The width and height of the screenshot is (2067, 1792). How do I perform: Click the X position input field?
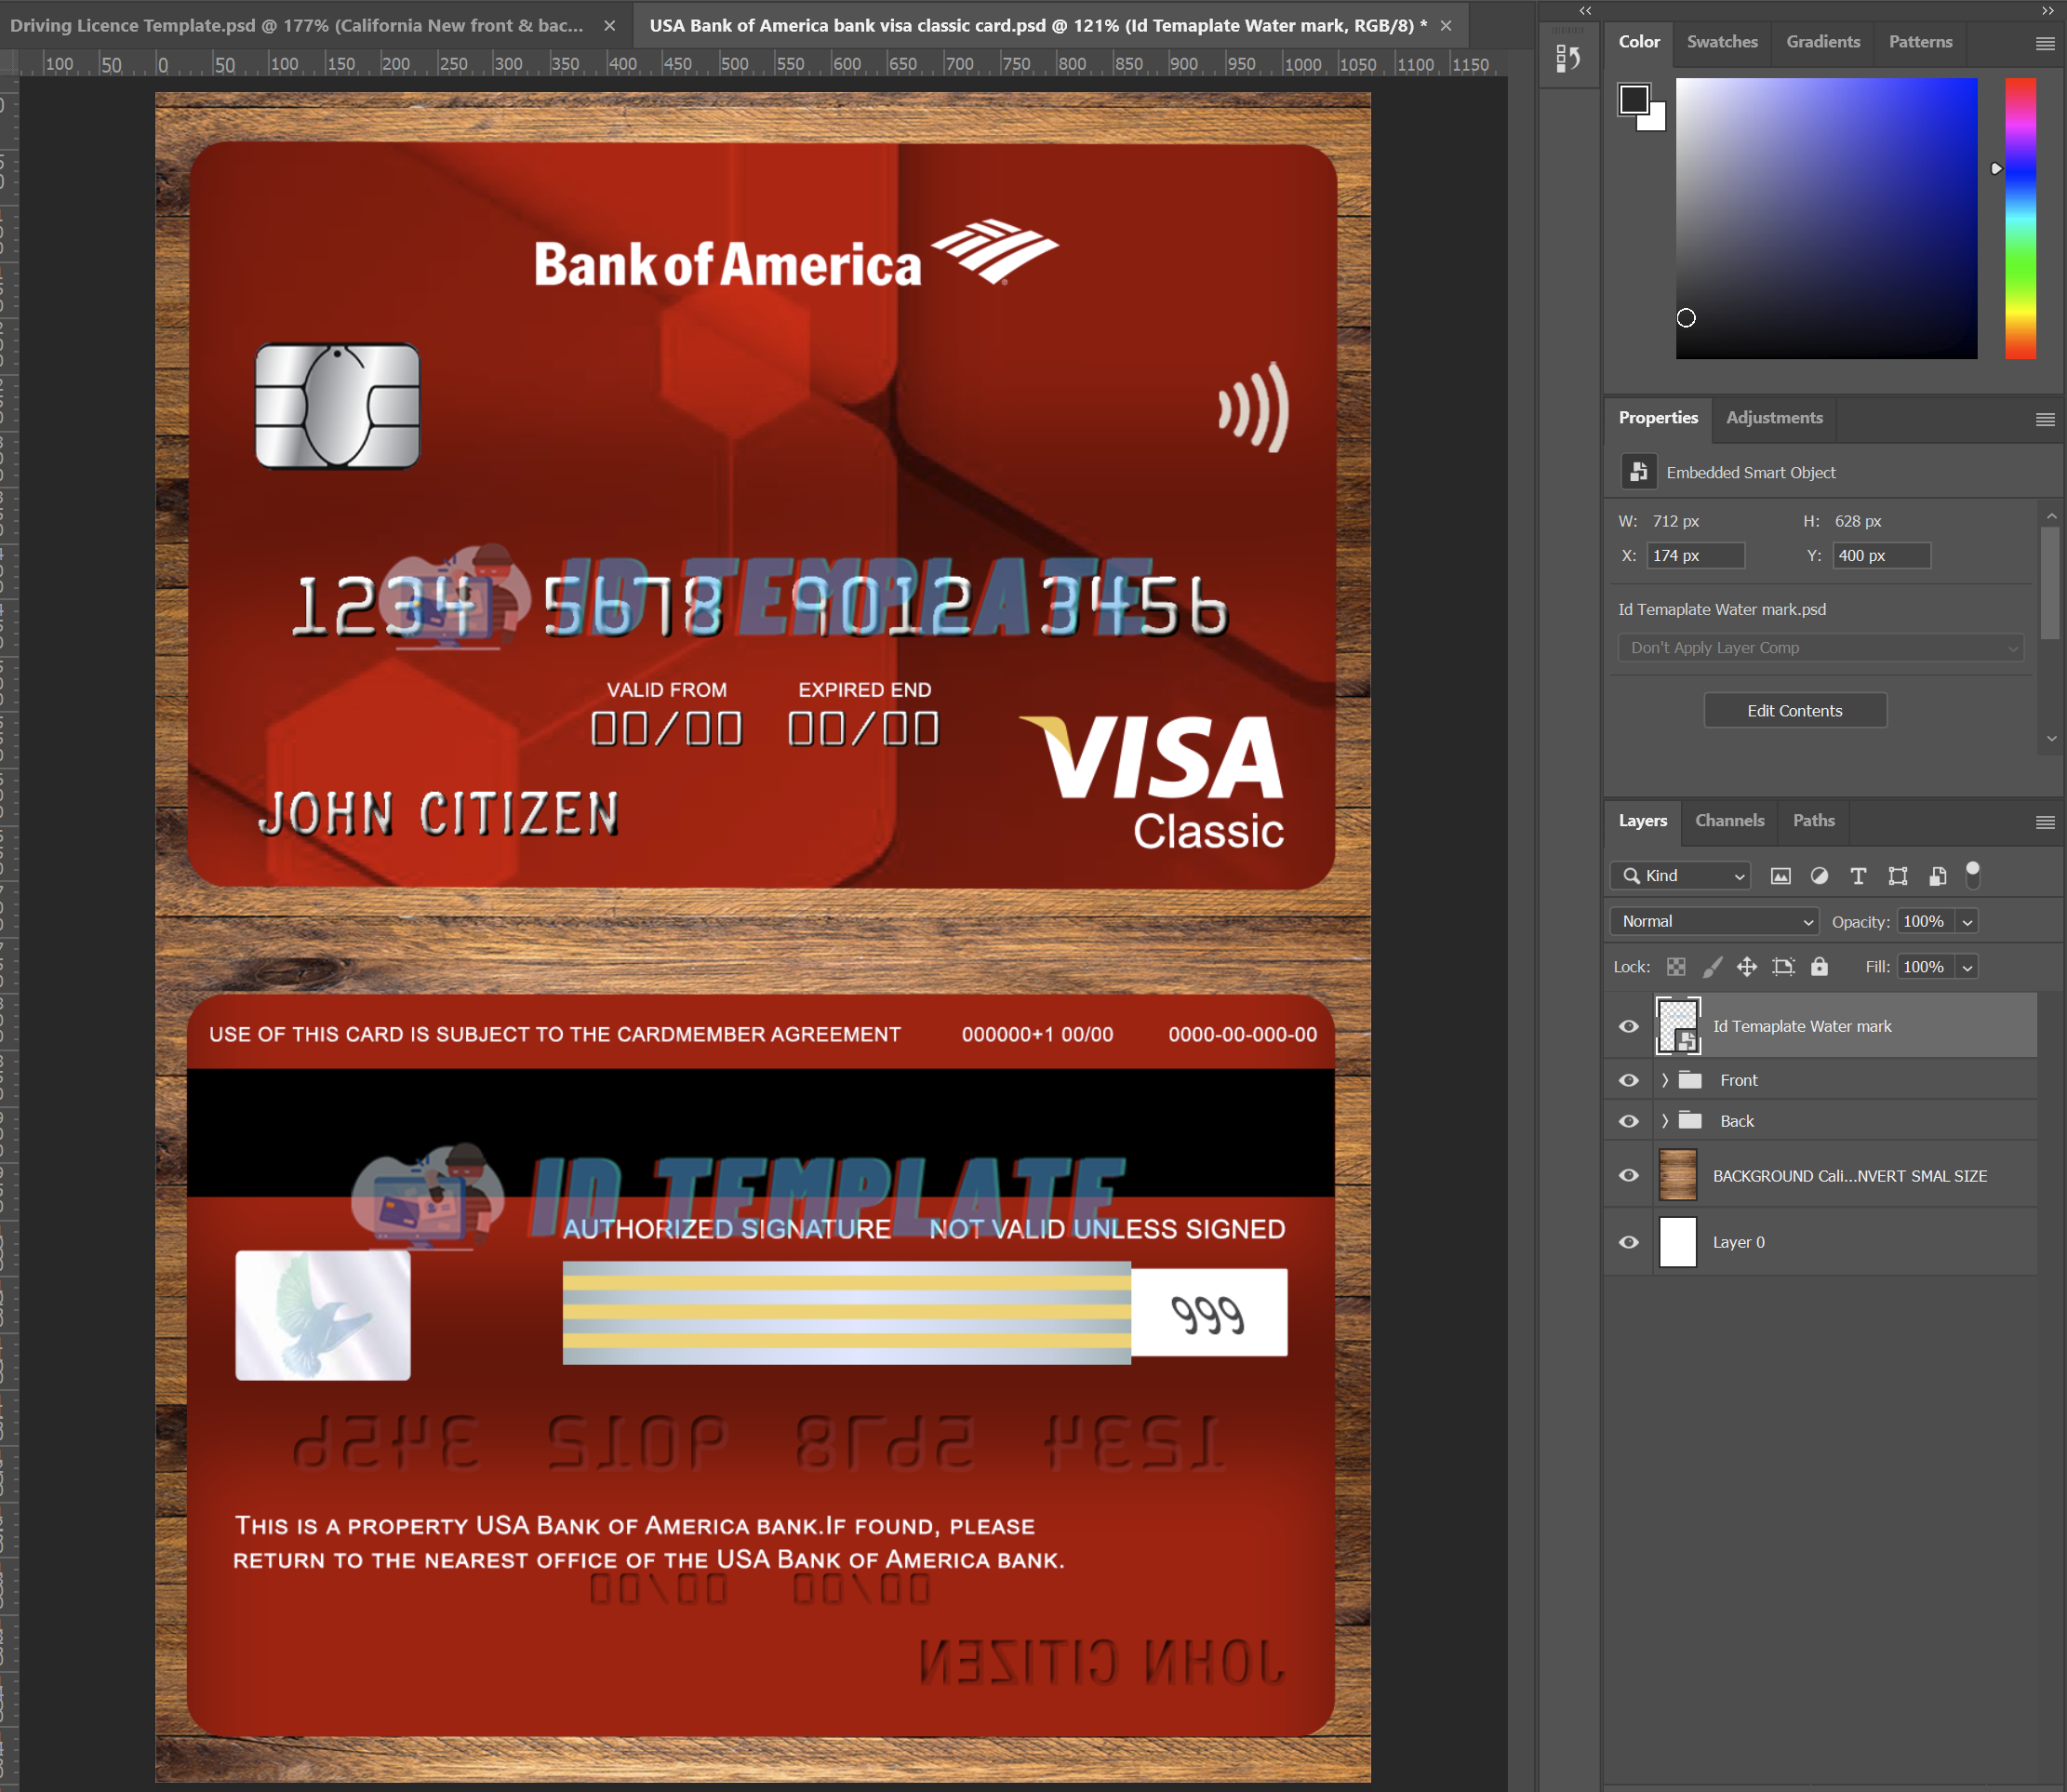click(1695, 556)
